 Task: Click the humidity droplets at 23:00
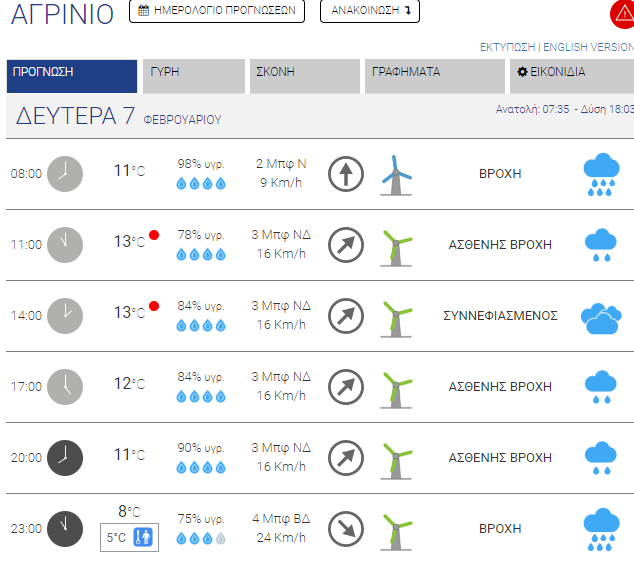click(x=201, y=539)
